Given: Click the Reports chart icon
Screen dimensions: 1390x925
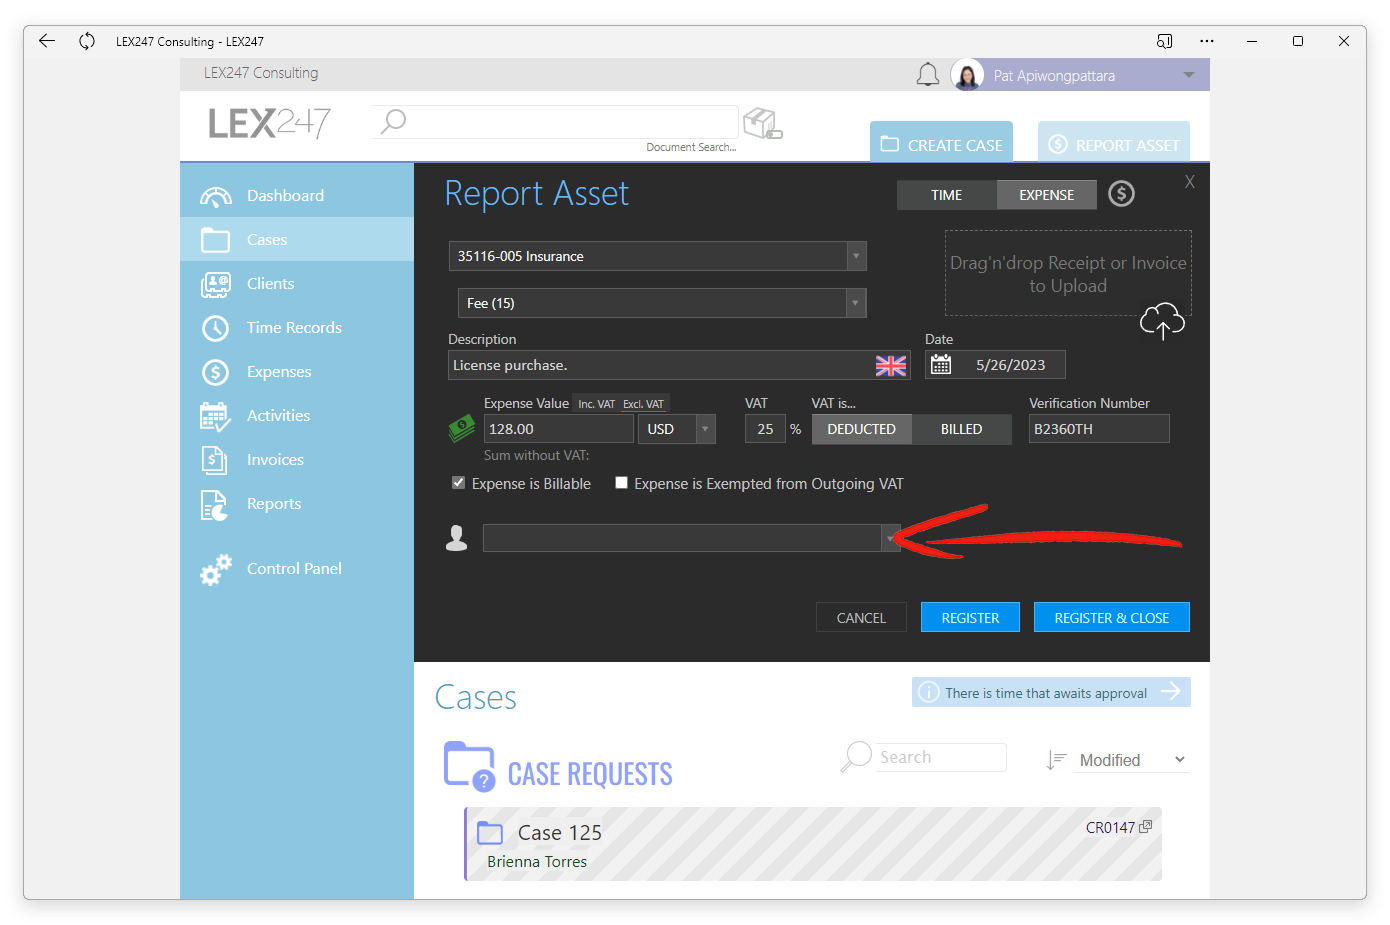Looking at the screenshot, I should point(214,505).
